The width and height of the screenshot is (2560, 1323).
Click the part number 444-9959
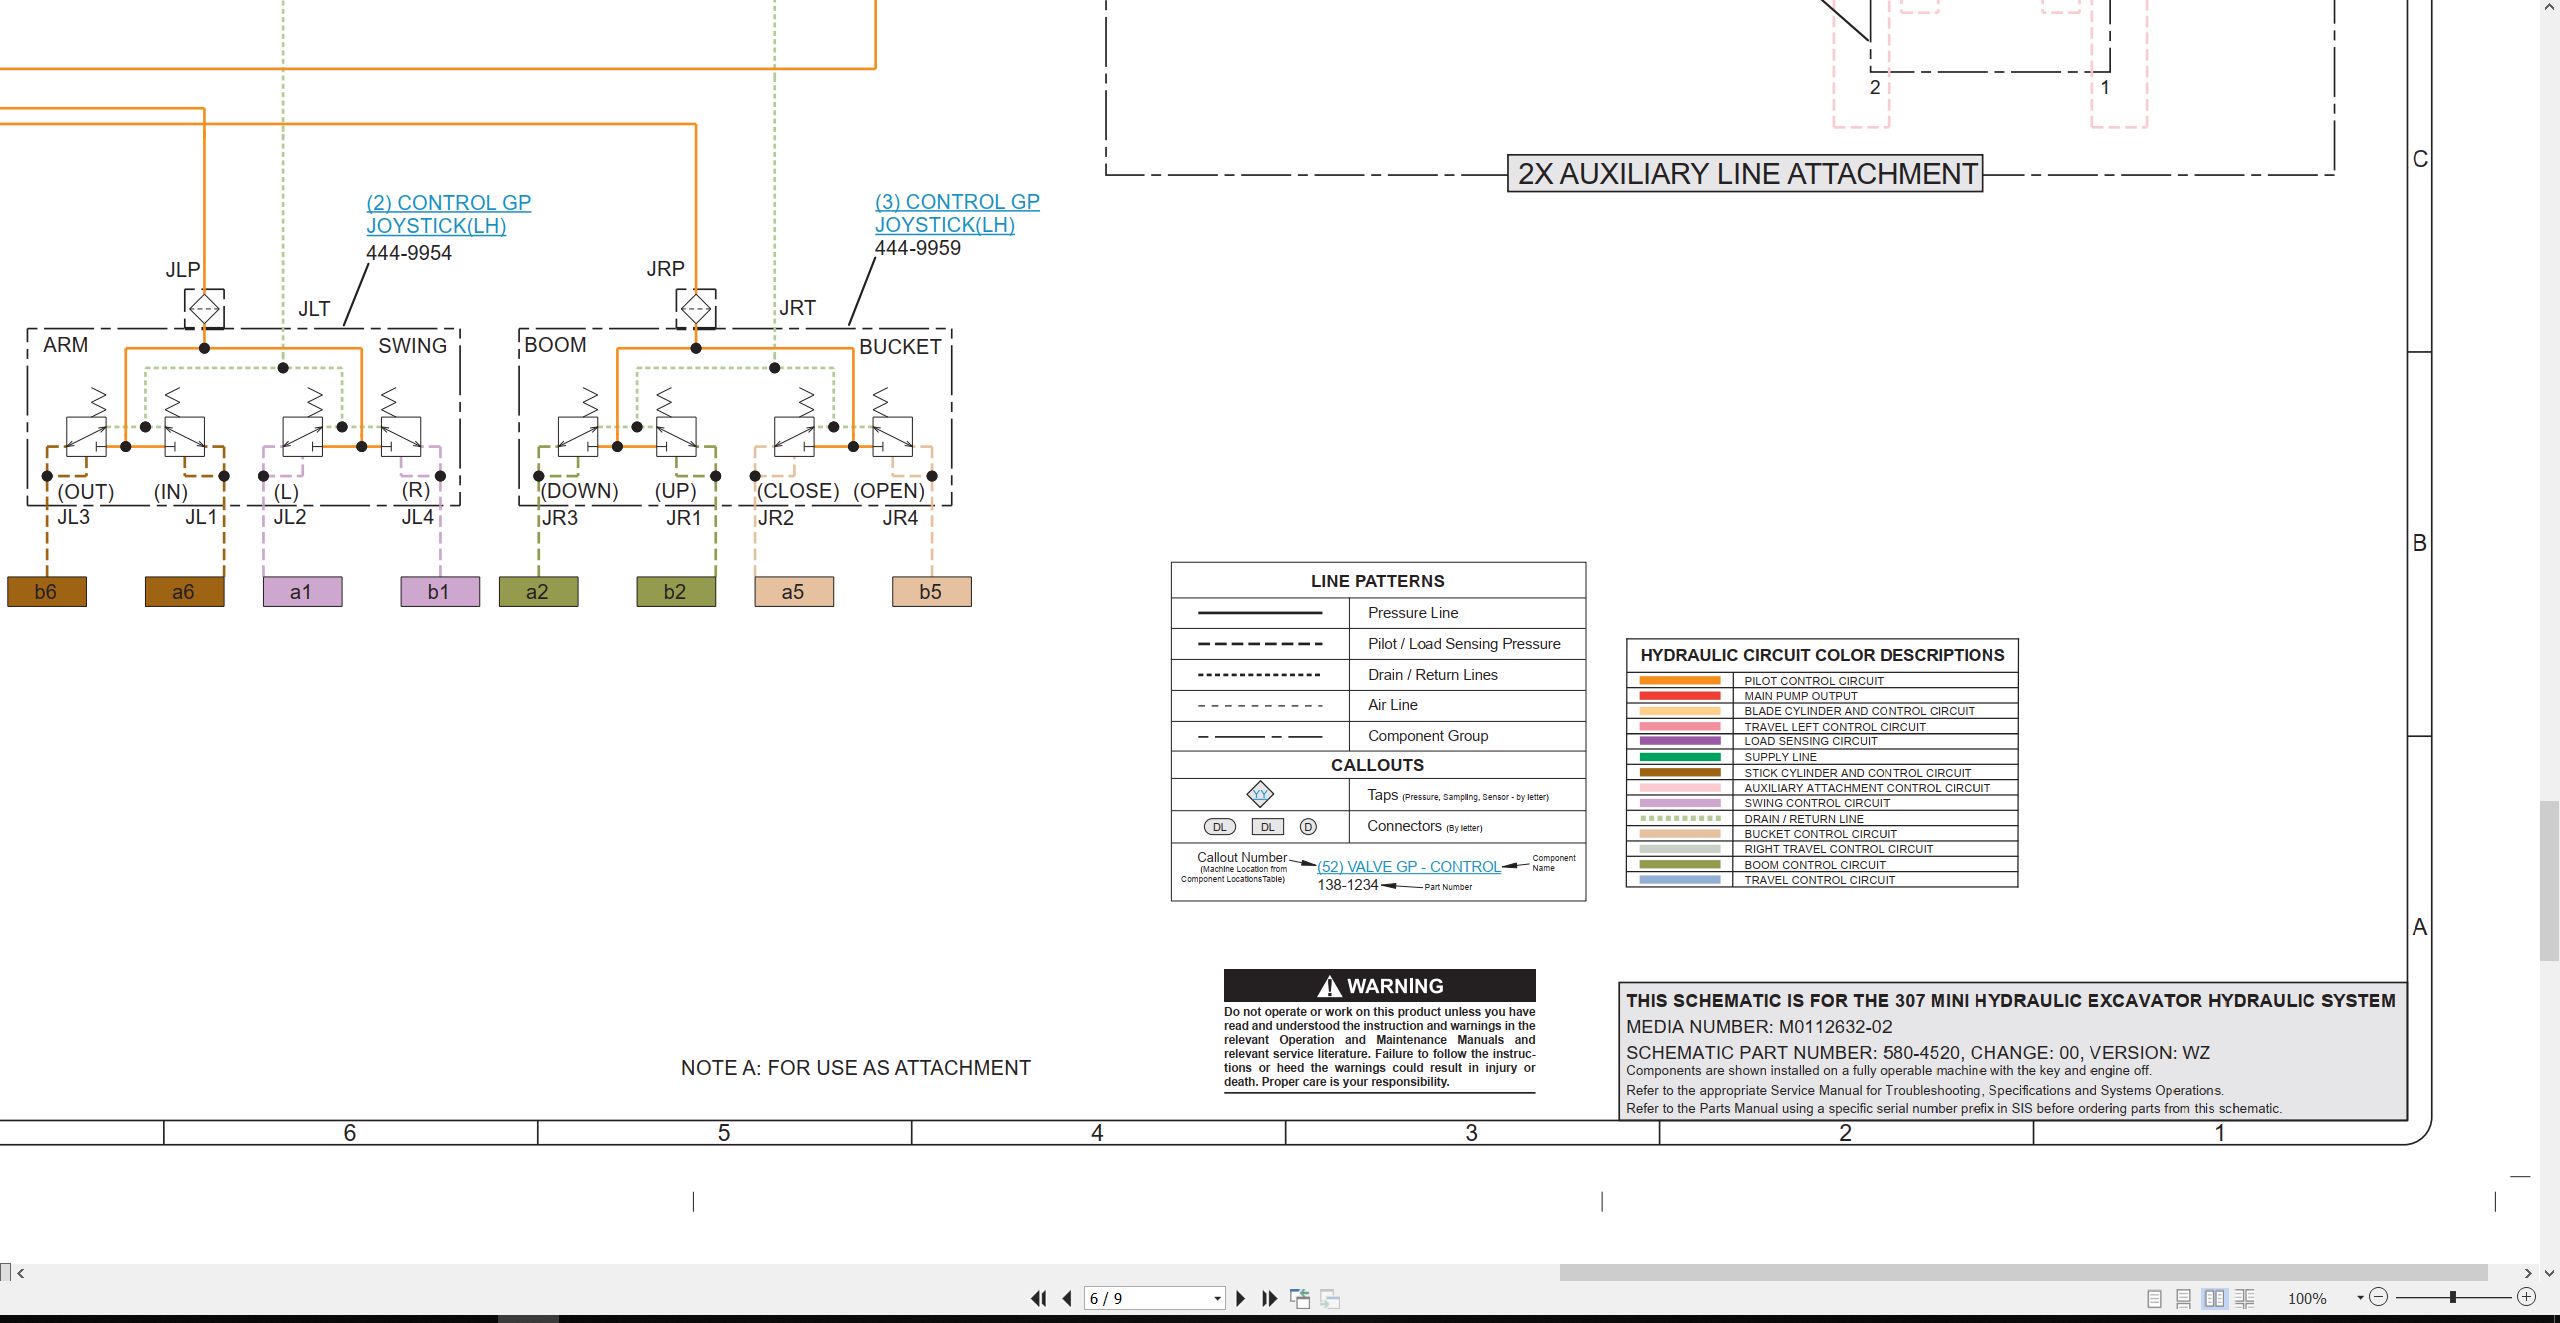click(918, 248)
